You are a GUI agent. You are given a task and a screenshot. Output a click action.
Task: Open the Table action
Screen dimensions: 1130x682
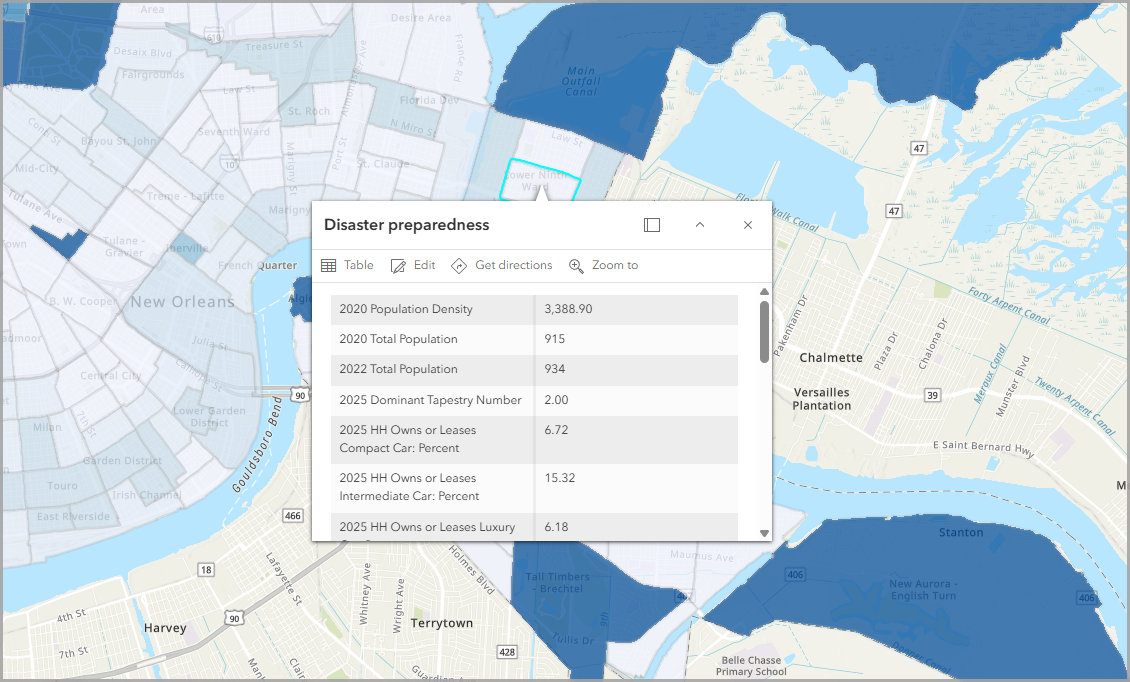(x=347, y=265)
